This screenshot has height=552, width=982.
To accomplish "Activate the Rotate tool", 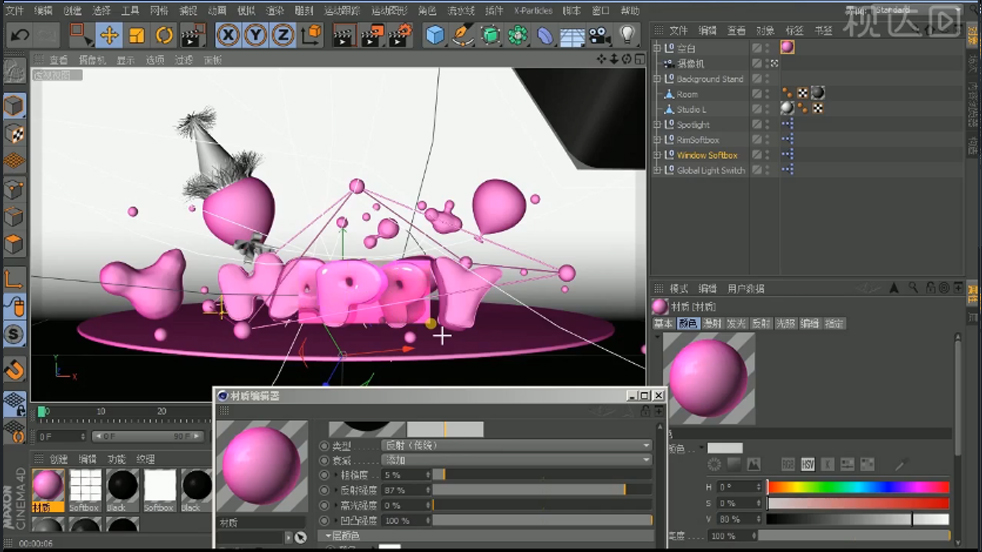I will coord(164,35).
